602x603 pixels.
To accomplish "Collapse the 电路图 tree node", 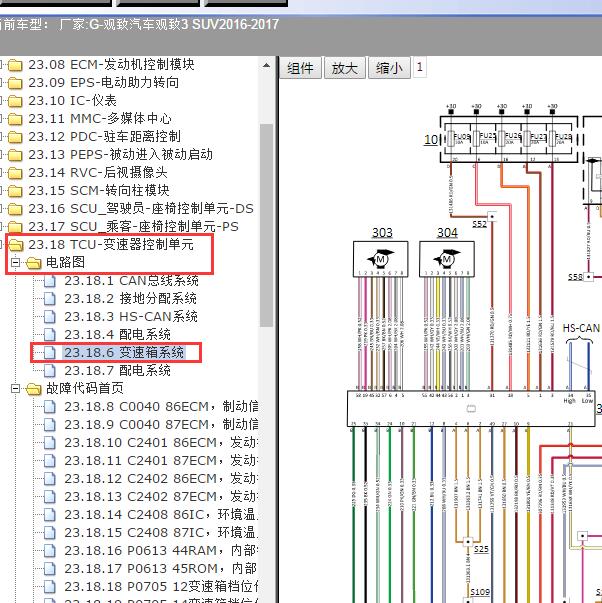I will coord(16,263).
